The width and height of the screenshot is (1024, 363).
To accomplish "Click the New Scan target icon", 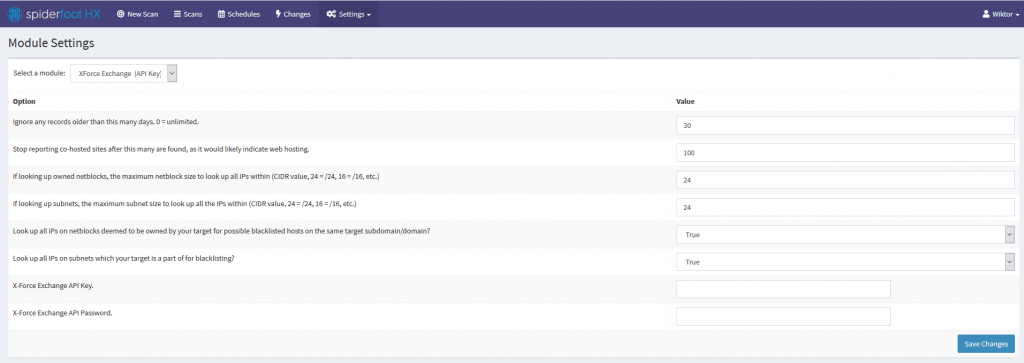I will 120,14.
